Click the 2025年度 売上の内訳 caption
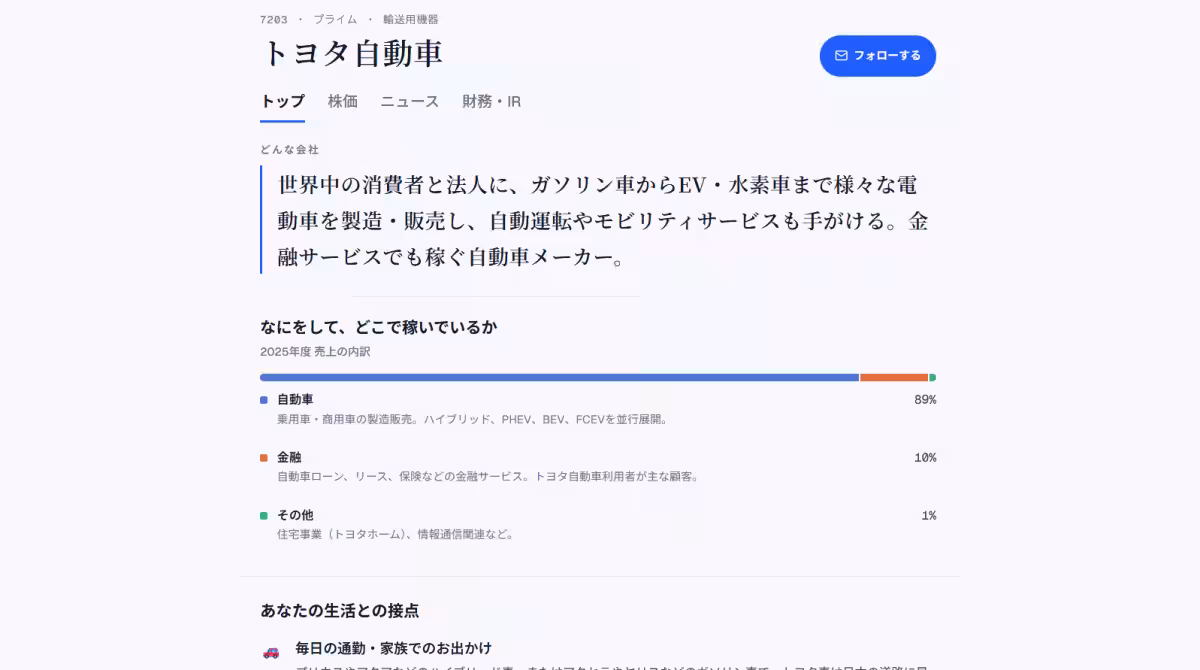 click(x=315, y=352)
